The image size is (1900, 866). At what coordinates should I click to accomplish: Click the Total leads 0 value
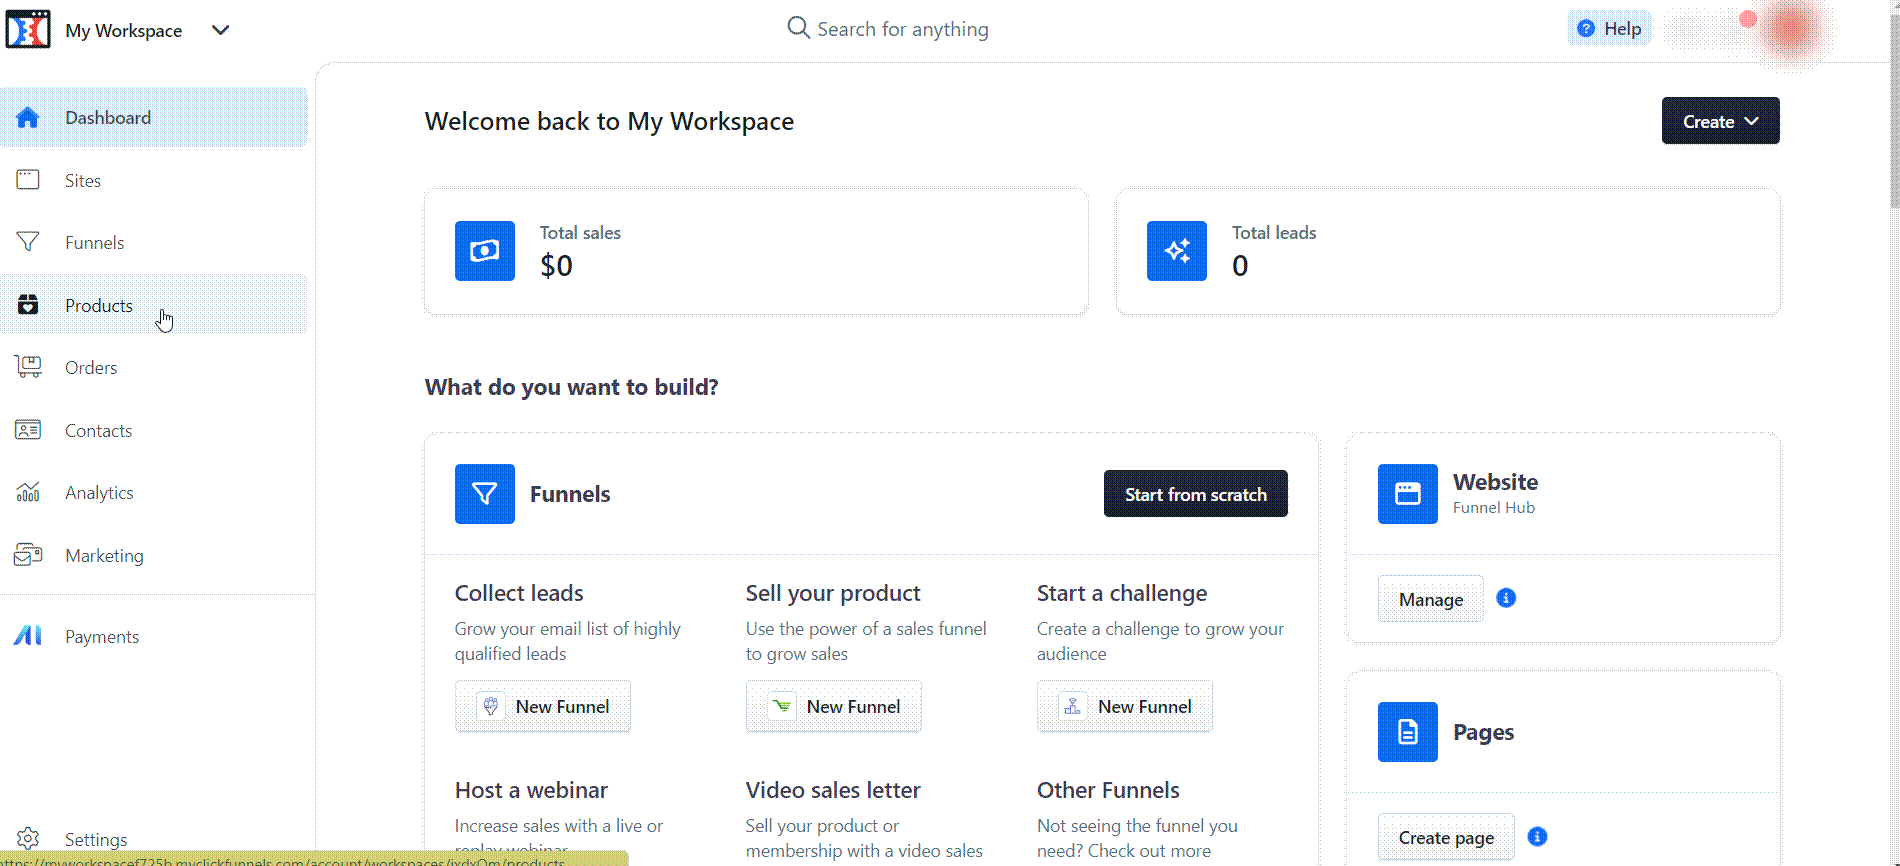click(1240, 266)
